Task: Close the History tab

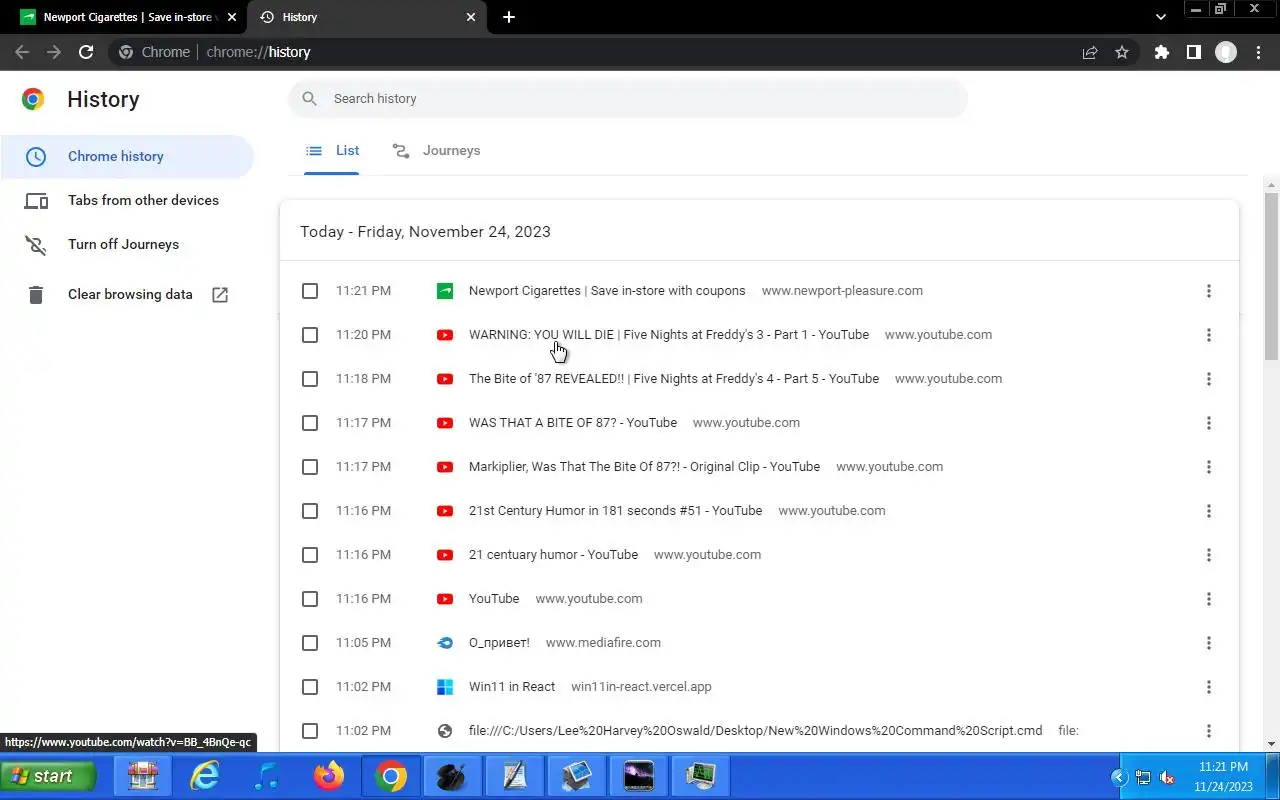Action: (471, 17)
